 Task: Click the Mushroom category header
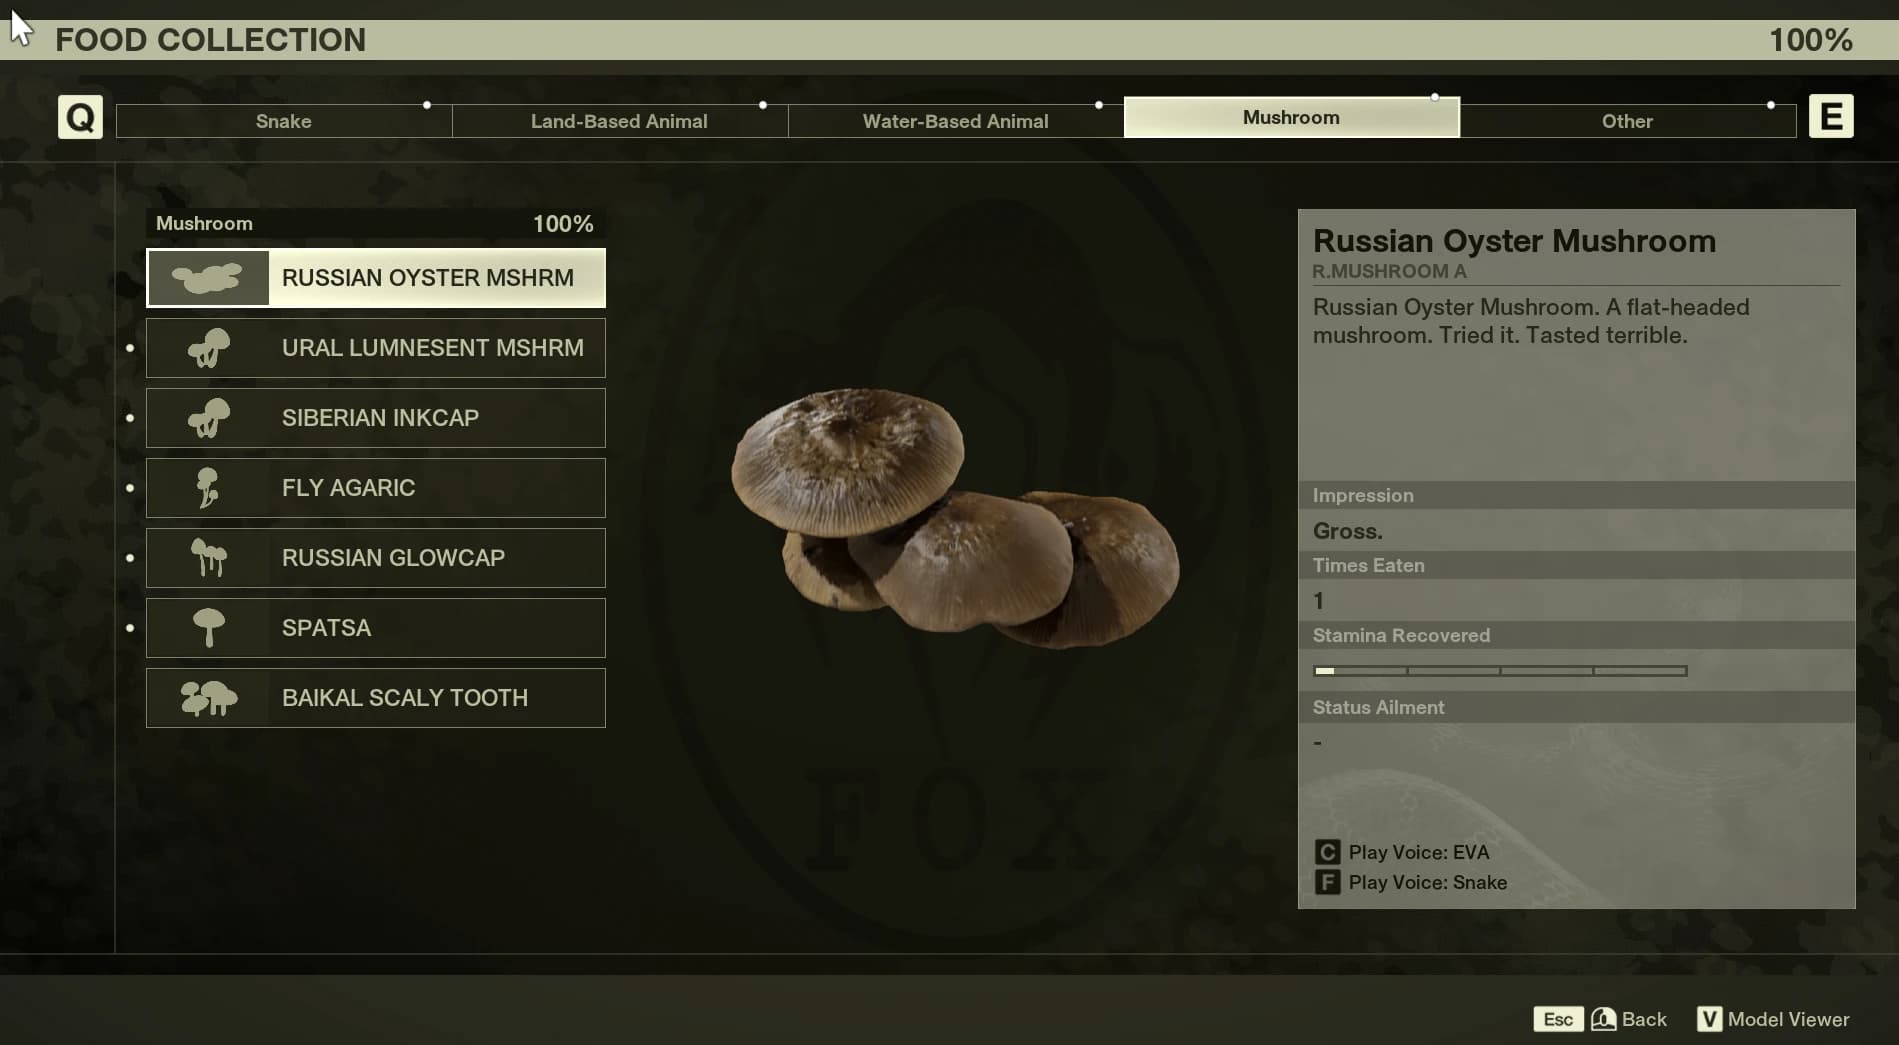coord(204,223)
